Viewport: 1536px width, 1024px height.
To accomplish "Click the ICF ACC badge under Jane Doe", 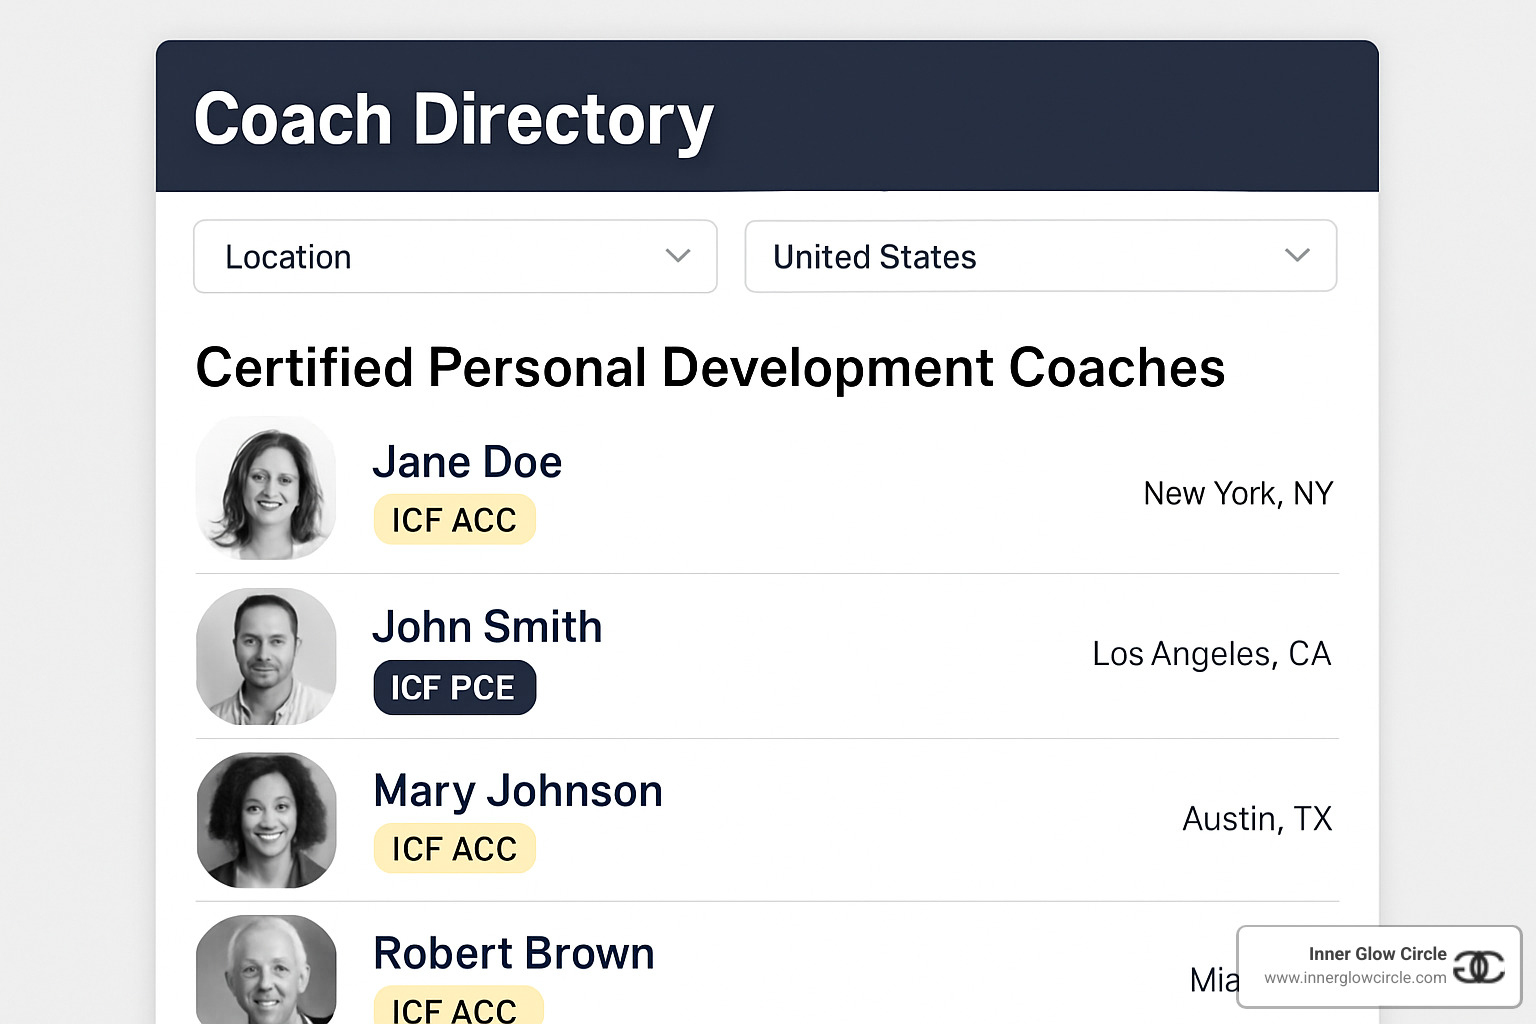I will 454,520.
